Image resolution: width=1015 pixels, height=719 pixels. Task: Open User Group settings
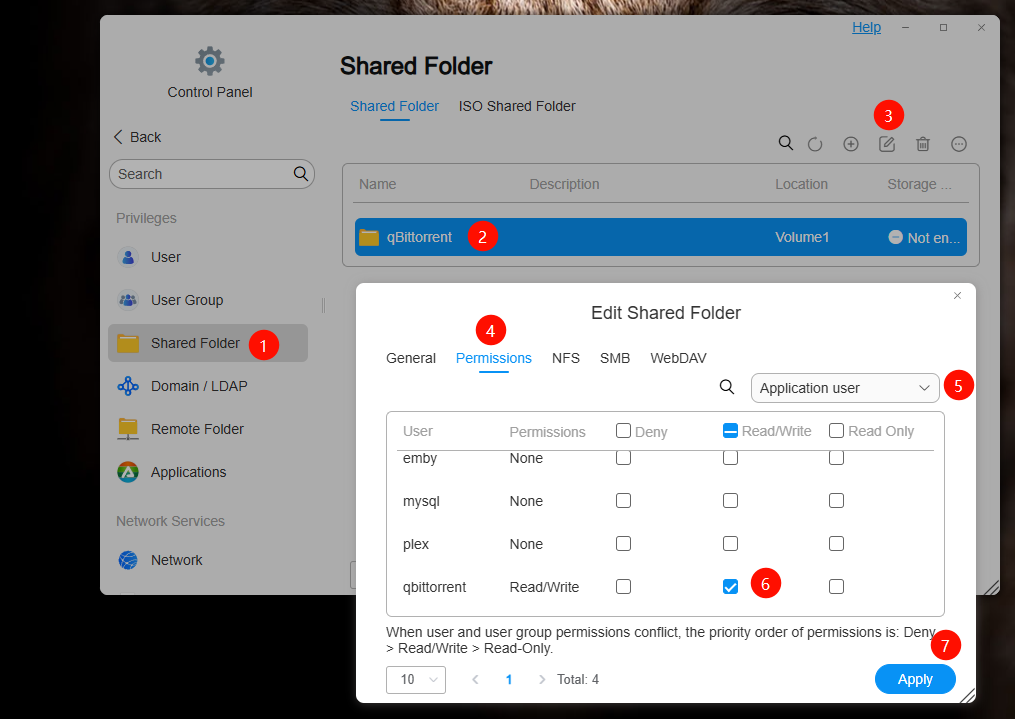208,300
